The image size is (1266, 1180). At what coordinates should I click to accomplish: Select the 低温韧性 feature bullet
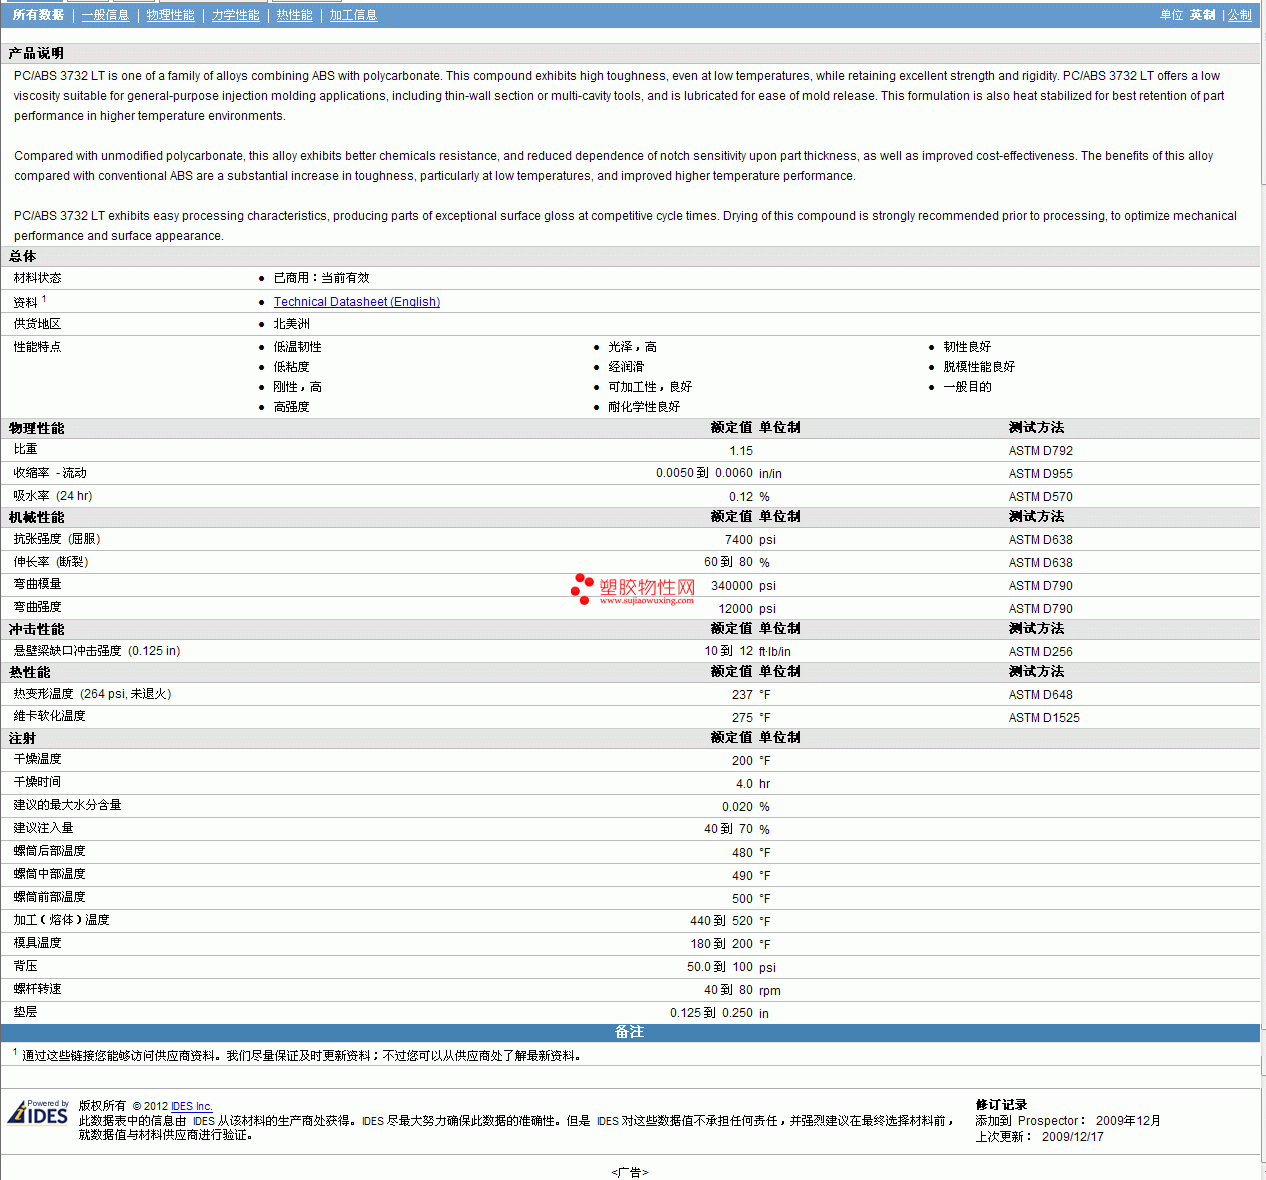pos(298,347)
